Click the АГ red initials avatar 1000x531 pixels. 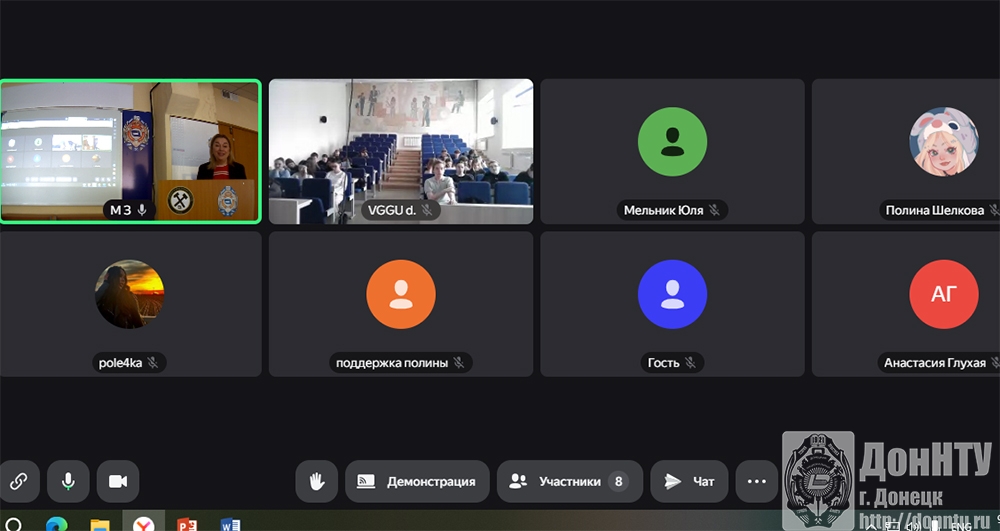point(943,294)
